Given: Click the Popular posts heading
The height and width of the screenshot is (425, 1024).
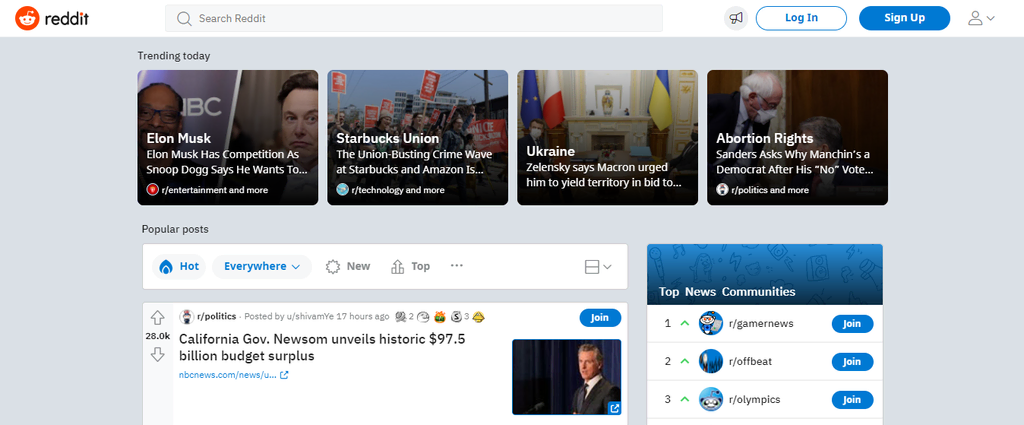Looking at the screenshot, I should 175,229.
